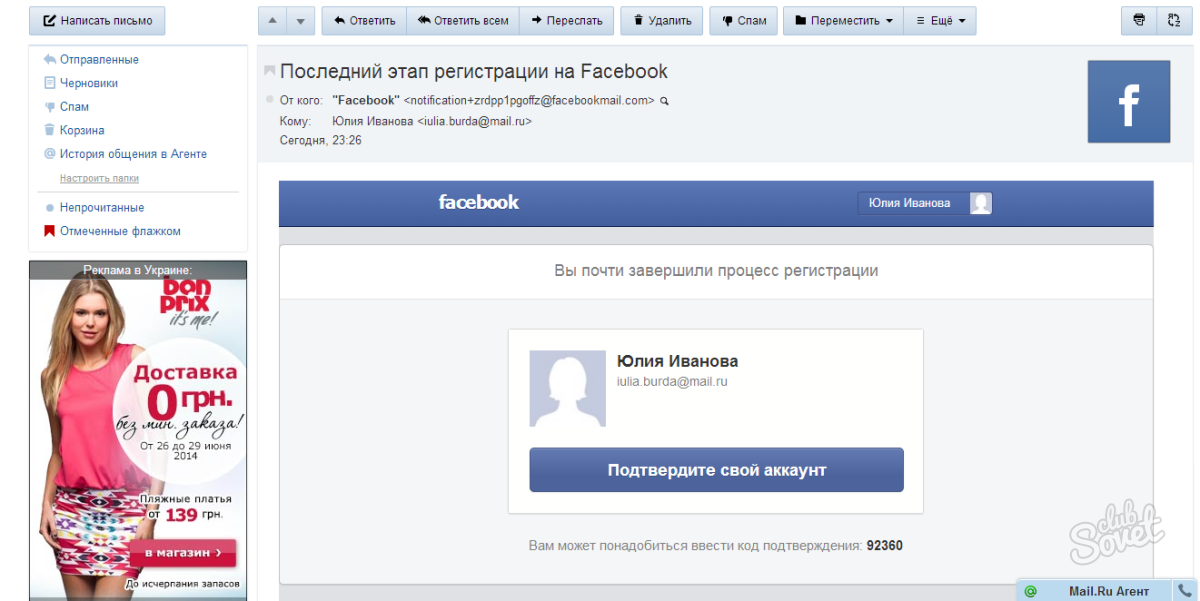Click Вы почти завершили процесс регистрации heading

pos(716,271)
